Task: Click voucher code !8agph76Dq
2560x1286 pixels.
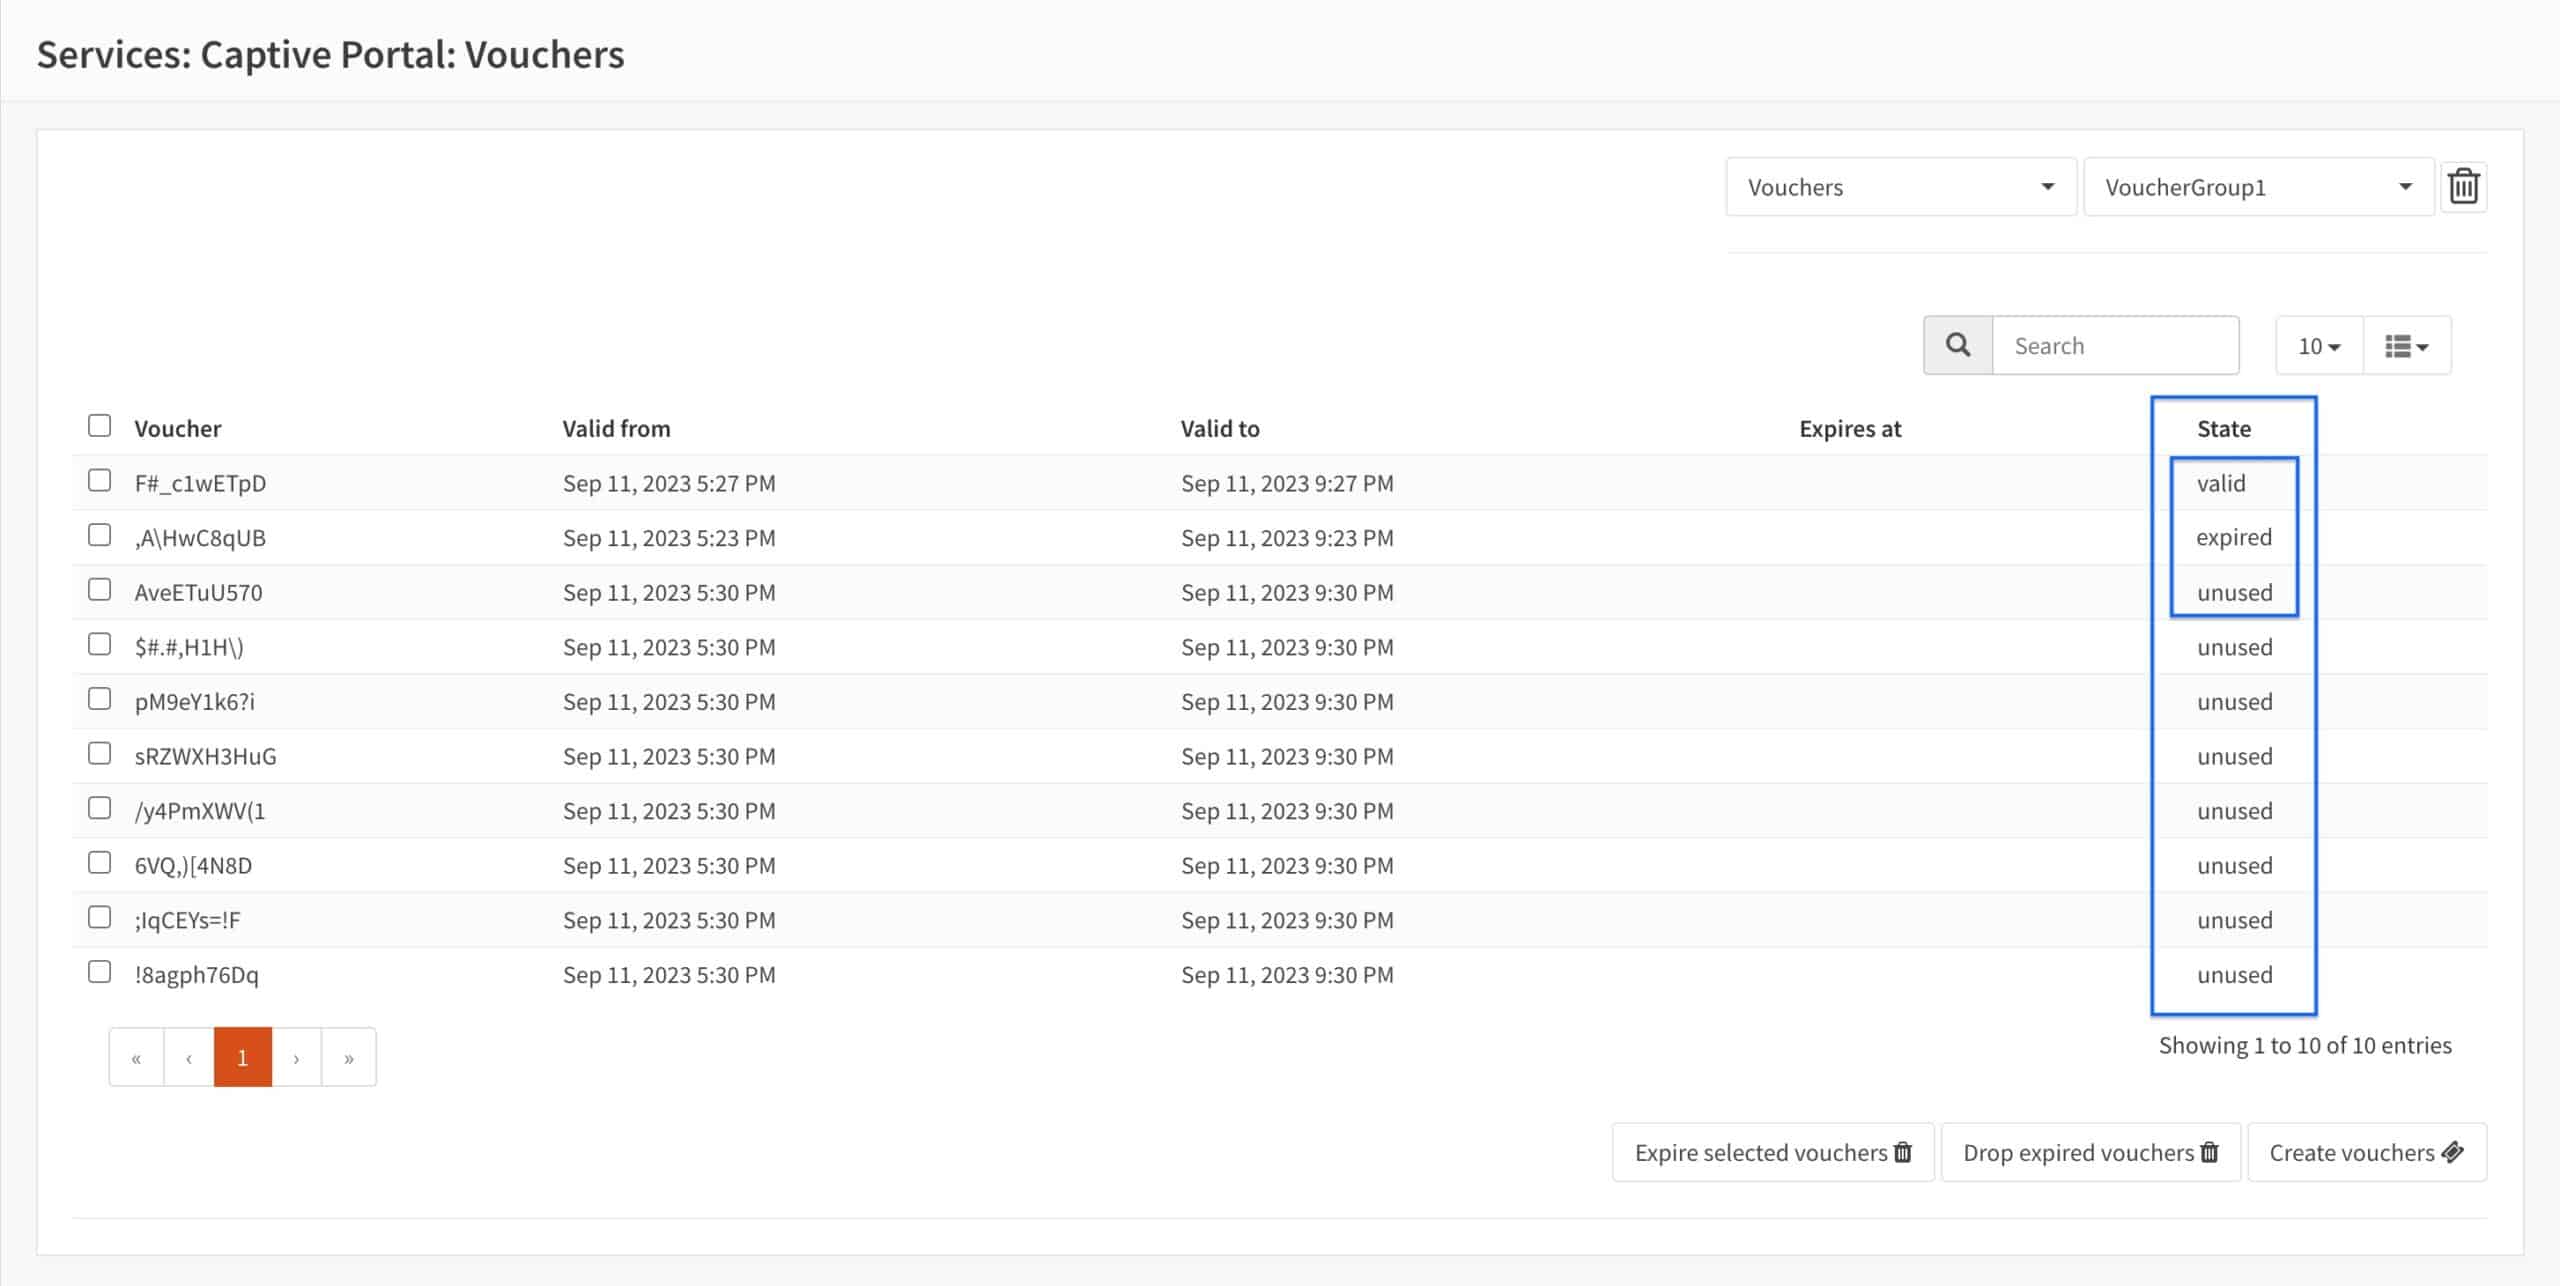Action: (196, 975)
